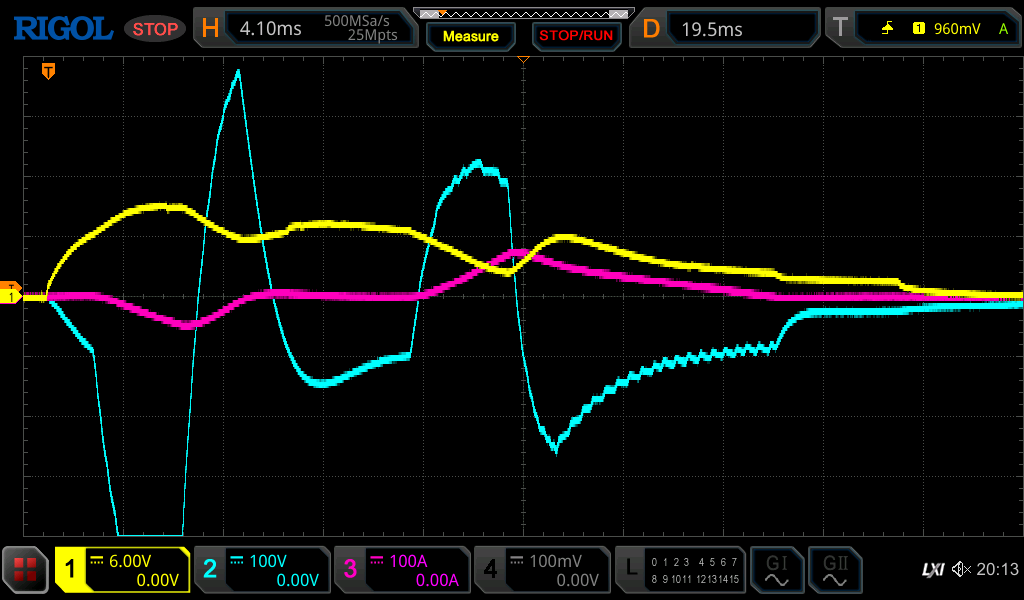1024x600 pixels.
Task: Open the logic analyzer L channel panel
Action: coord(681,570)
